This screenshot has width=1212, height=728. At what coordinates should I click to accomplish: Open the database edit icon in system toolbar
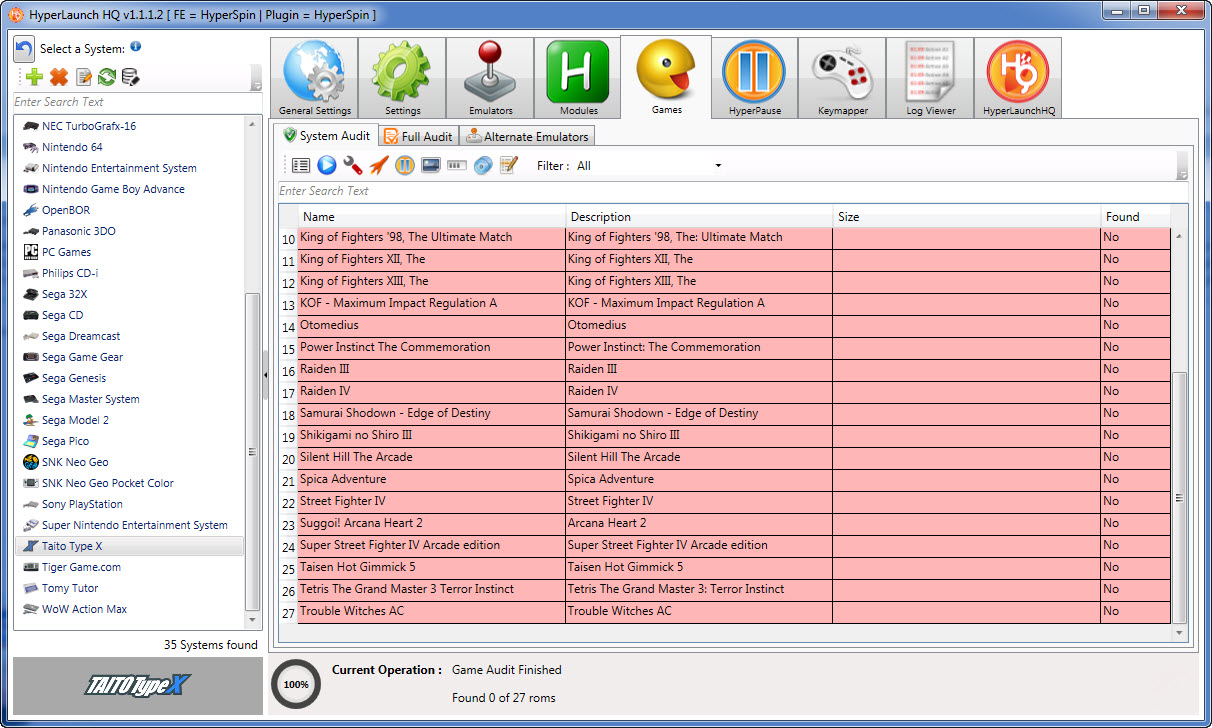click(x=130, y=77)
